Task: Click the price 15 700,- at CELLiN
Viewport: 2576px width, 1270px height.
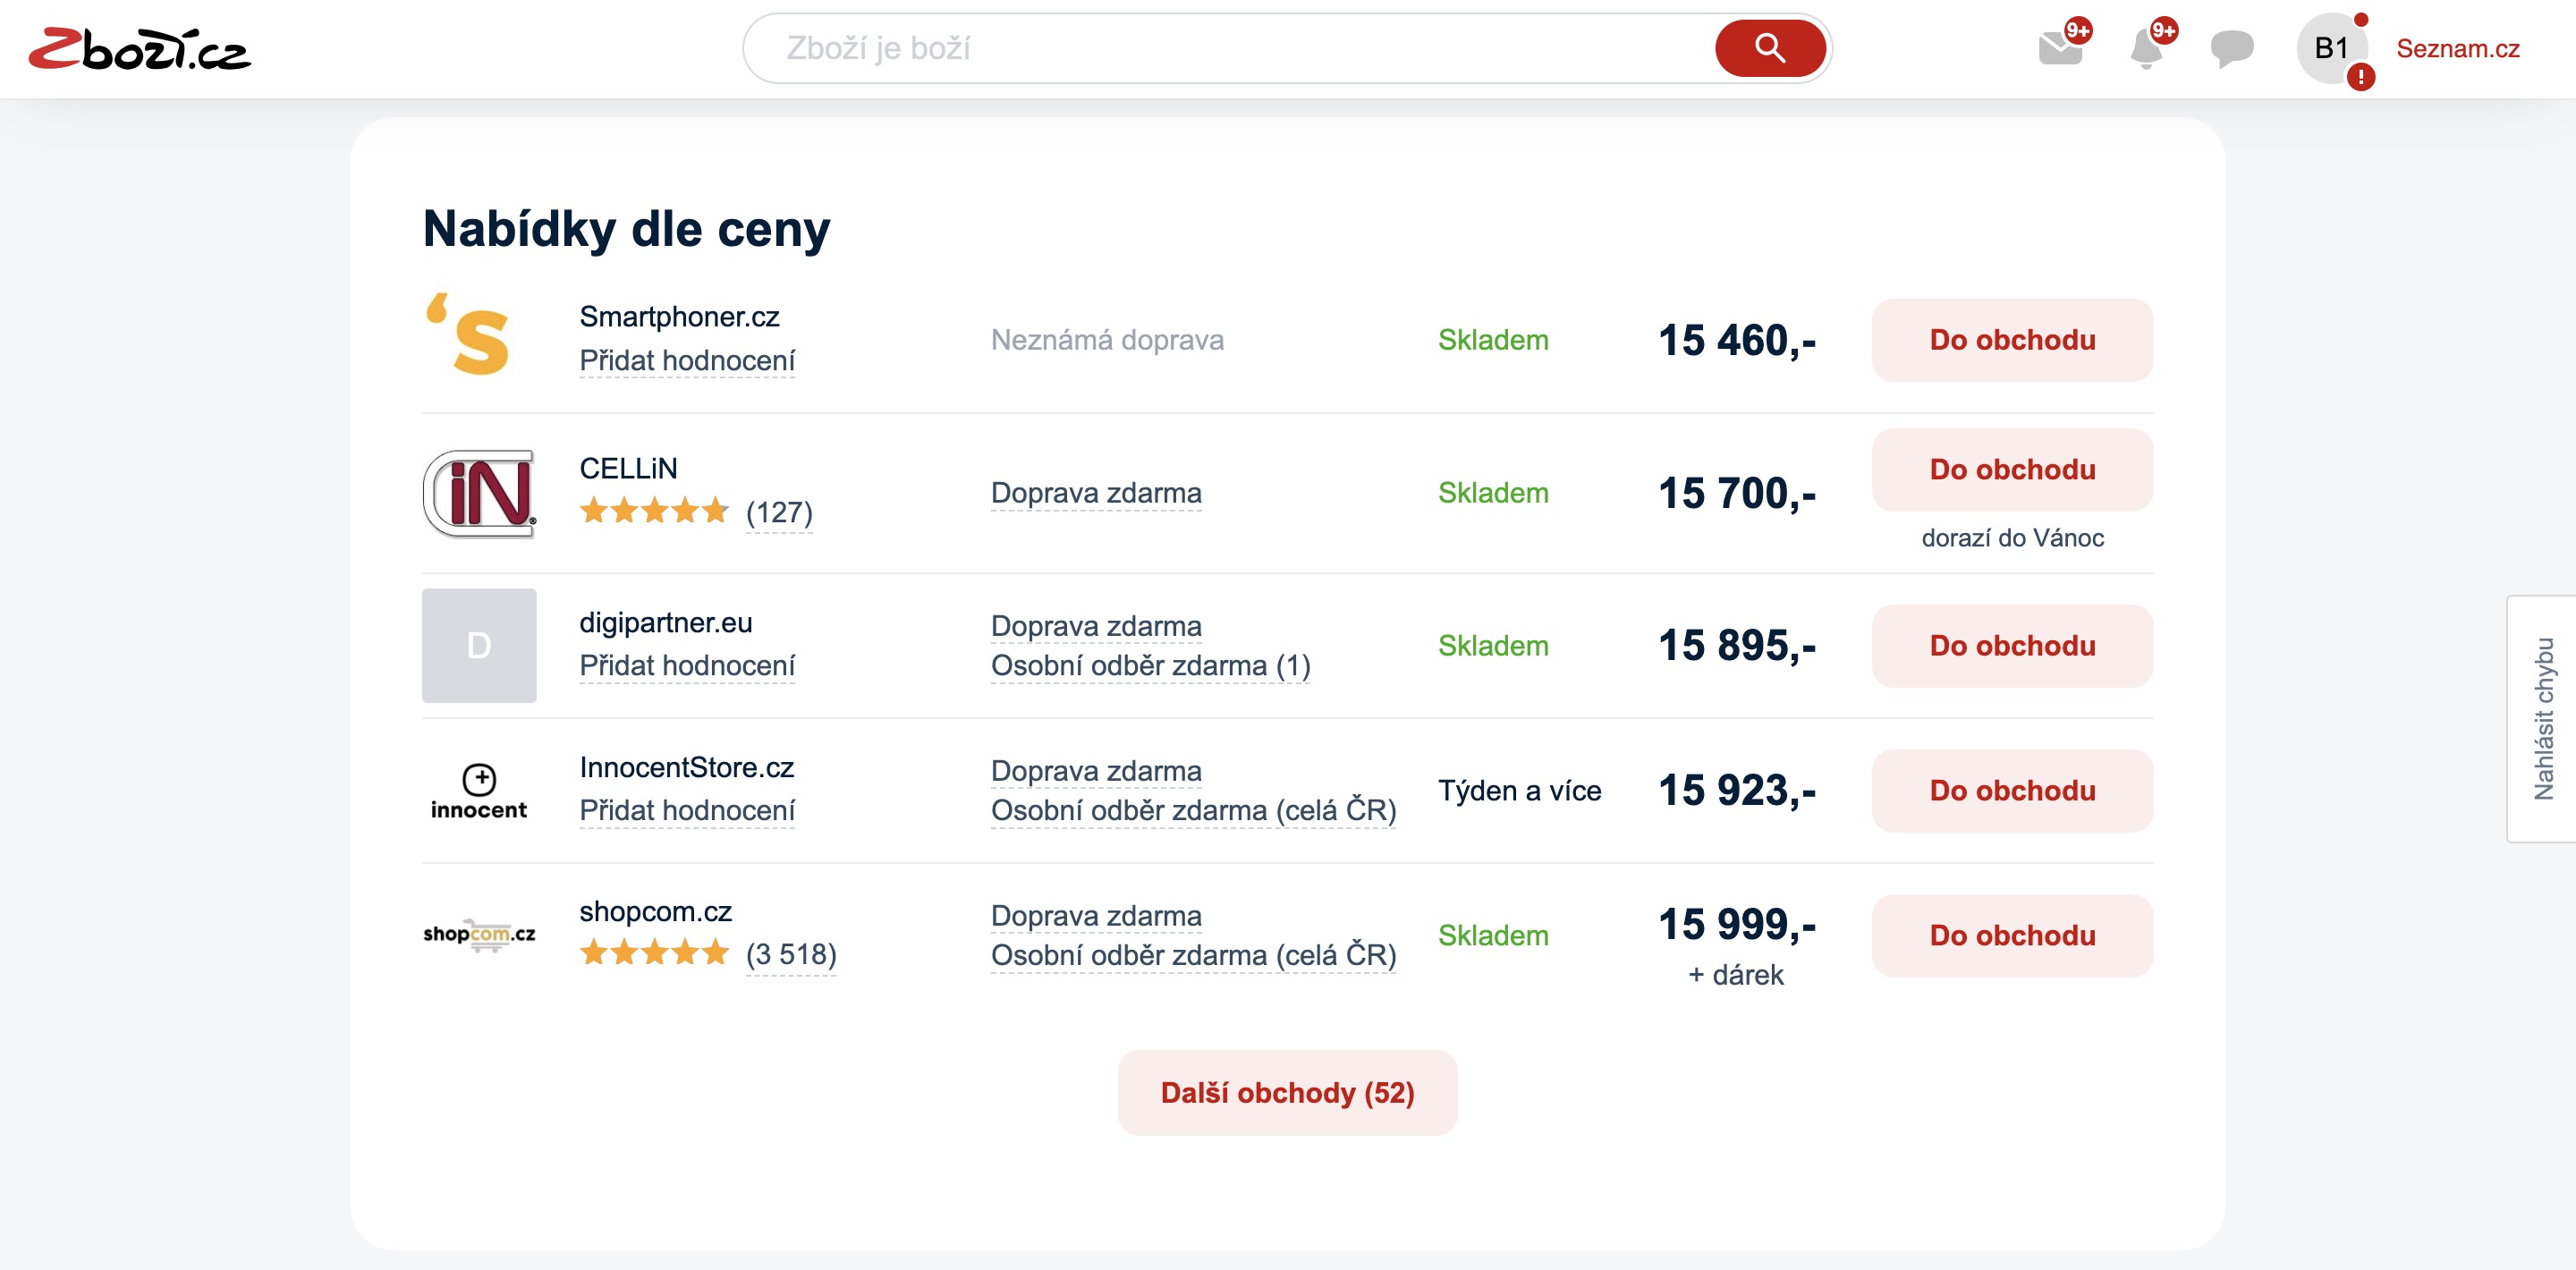Action: [1737, 493]
